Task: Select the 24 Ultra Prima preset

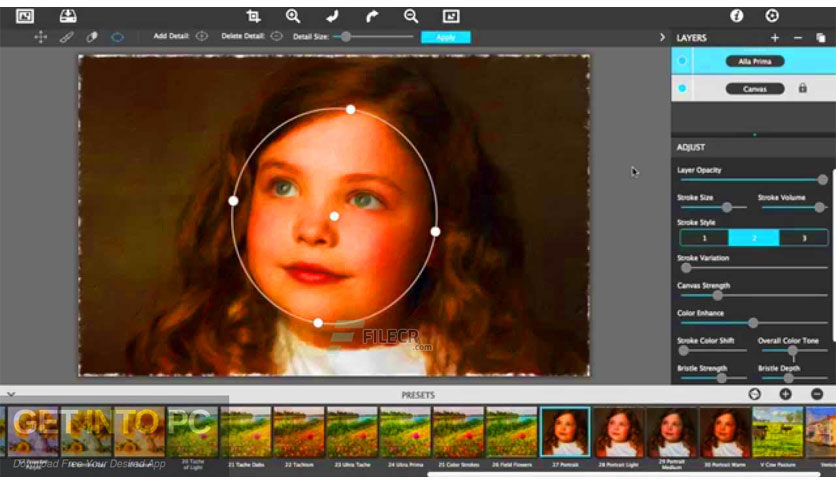Action: (405, 432)
